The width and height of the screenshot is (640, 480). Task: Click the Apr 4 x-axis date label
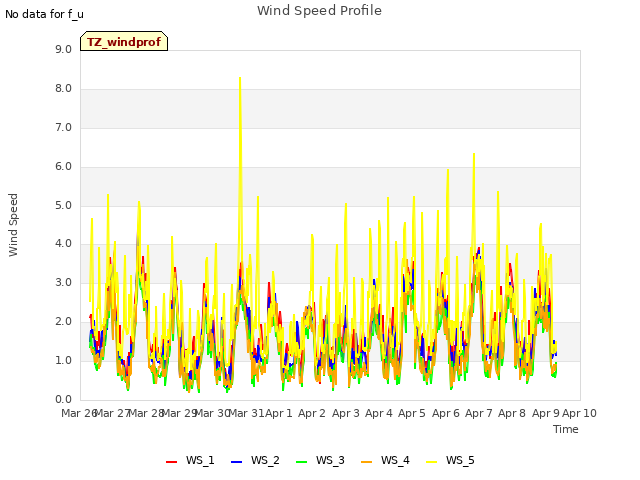[x=379, y=413]
